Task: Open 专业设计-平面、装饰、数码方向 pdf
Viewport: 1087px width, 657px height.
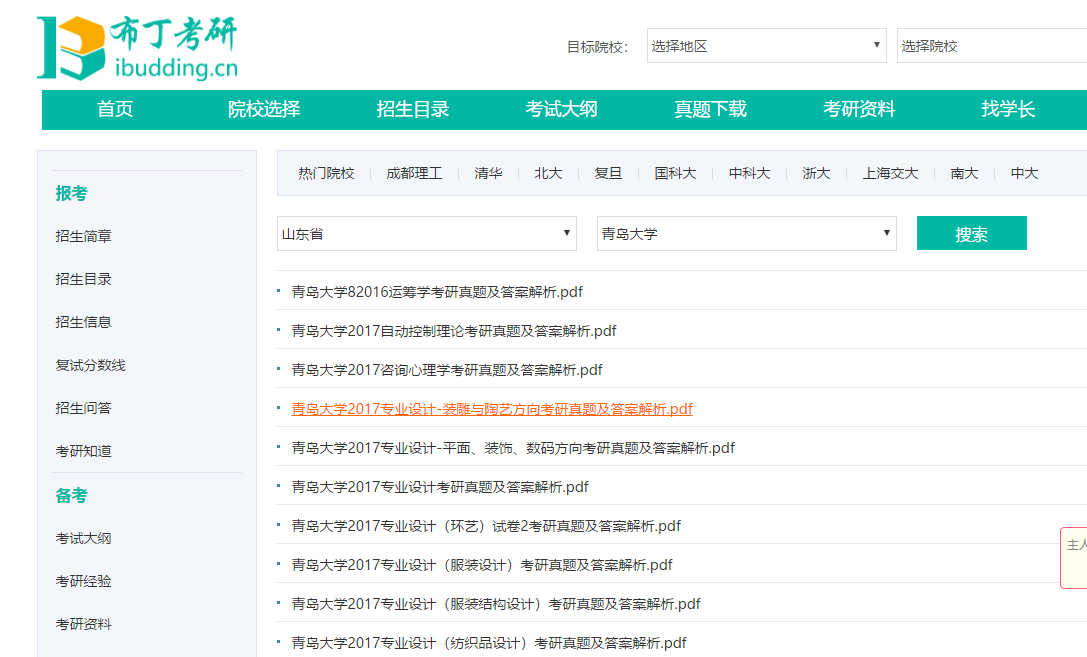Action: coord(513,448)
